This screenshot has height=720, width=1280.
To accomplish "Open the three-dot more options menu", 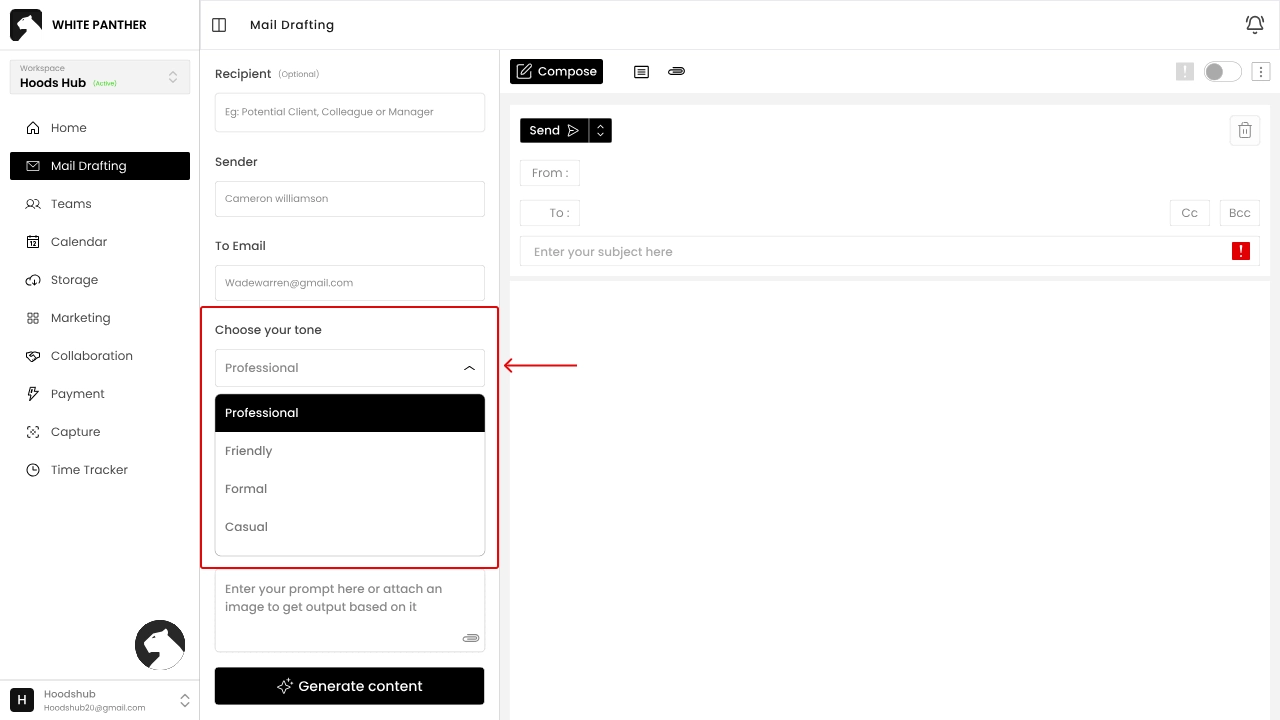I will [1260, 72].
